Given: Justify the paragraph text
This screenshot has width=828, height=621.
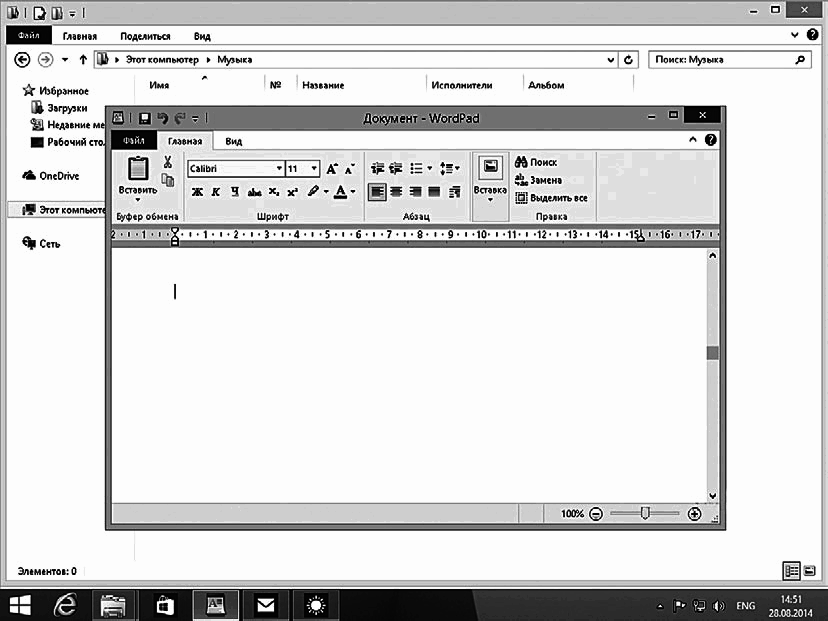Looking at the screenshot, I should tap(434, 192).
